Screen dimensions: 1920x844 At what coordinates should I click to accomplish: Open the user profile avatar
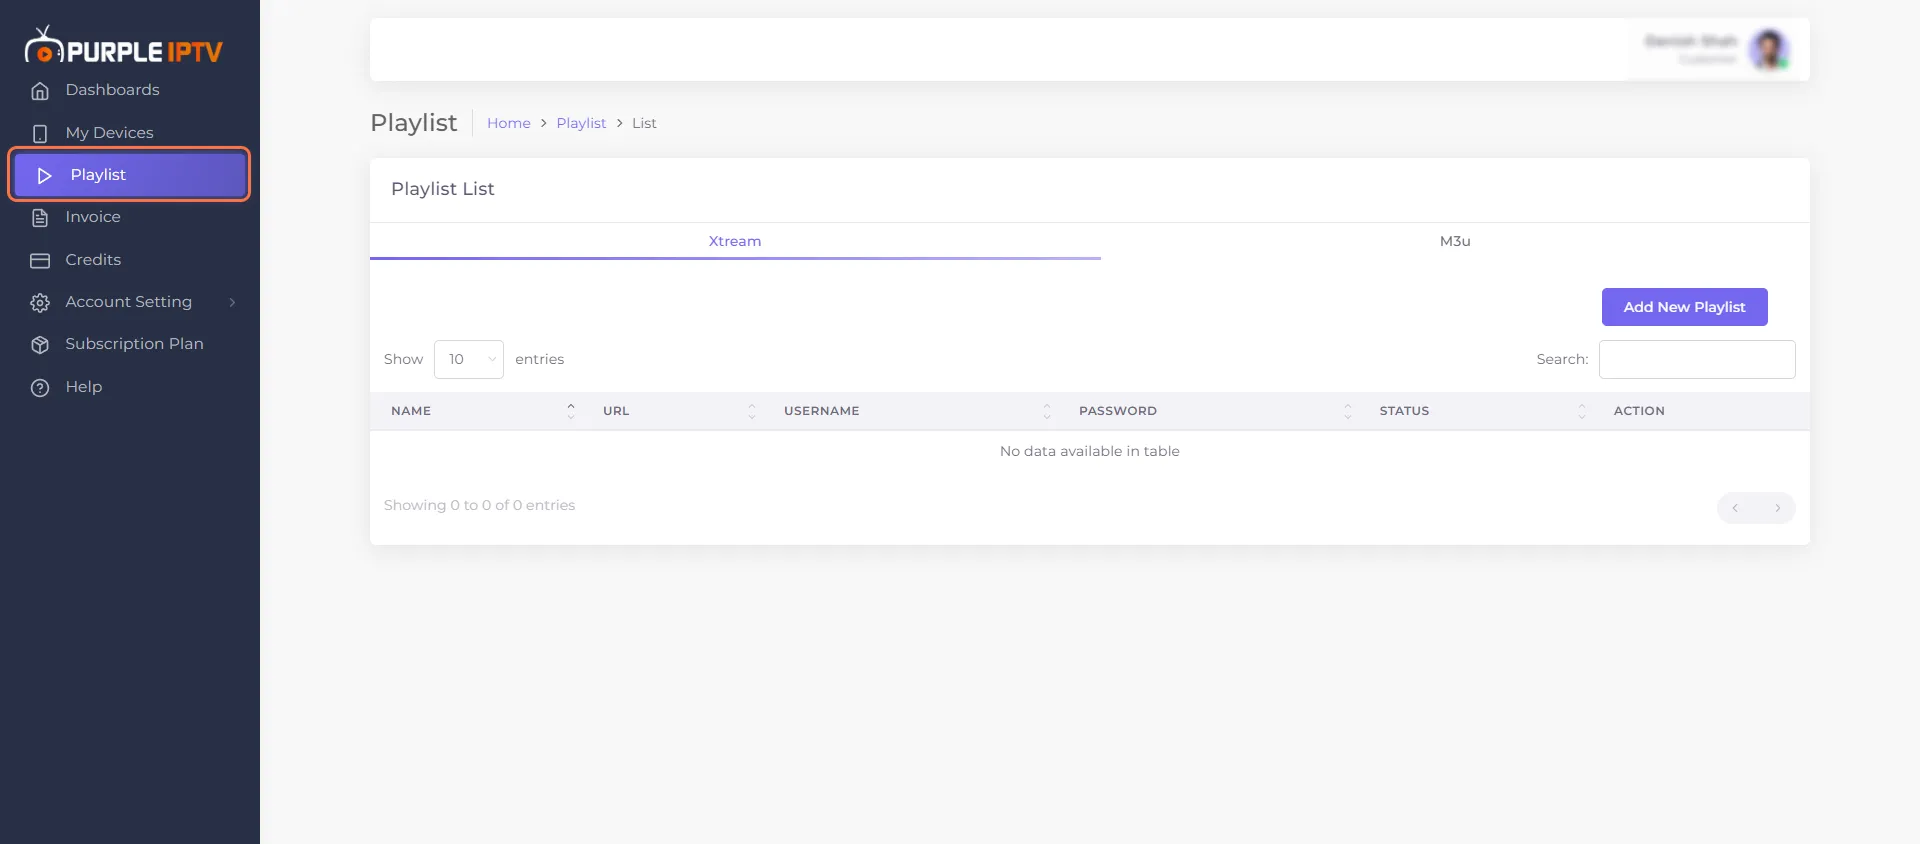[x=1769, y=50]
